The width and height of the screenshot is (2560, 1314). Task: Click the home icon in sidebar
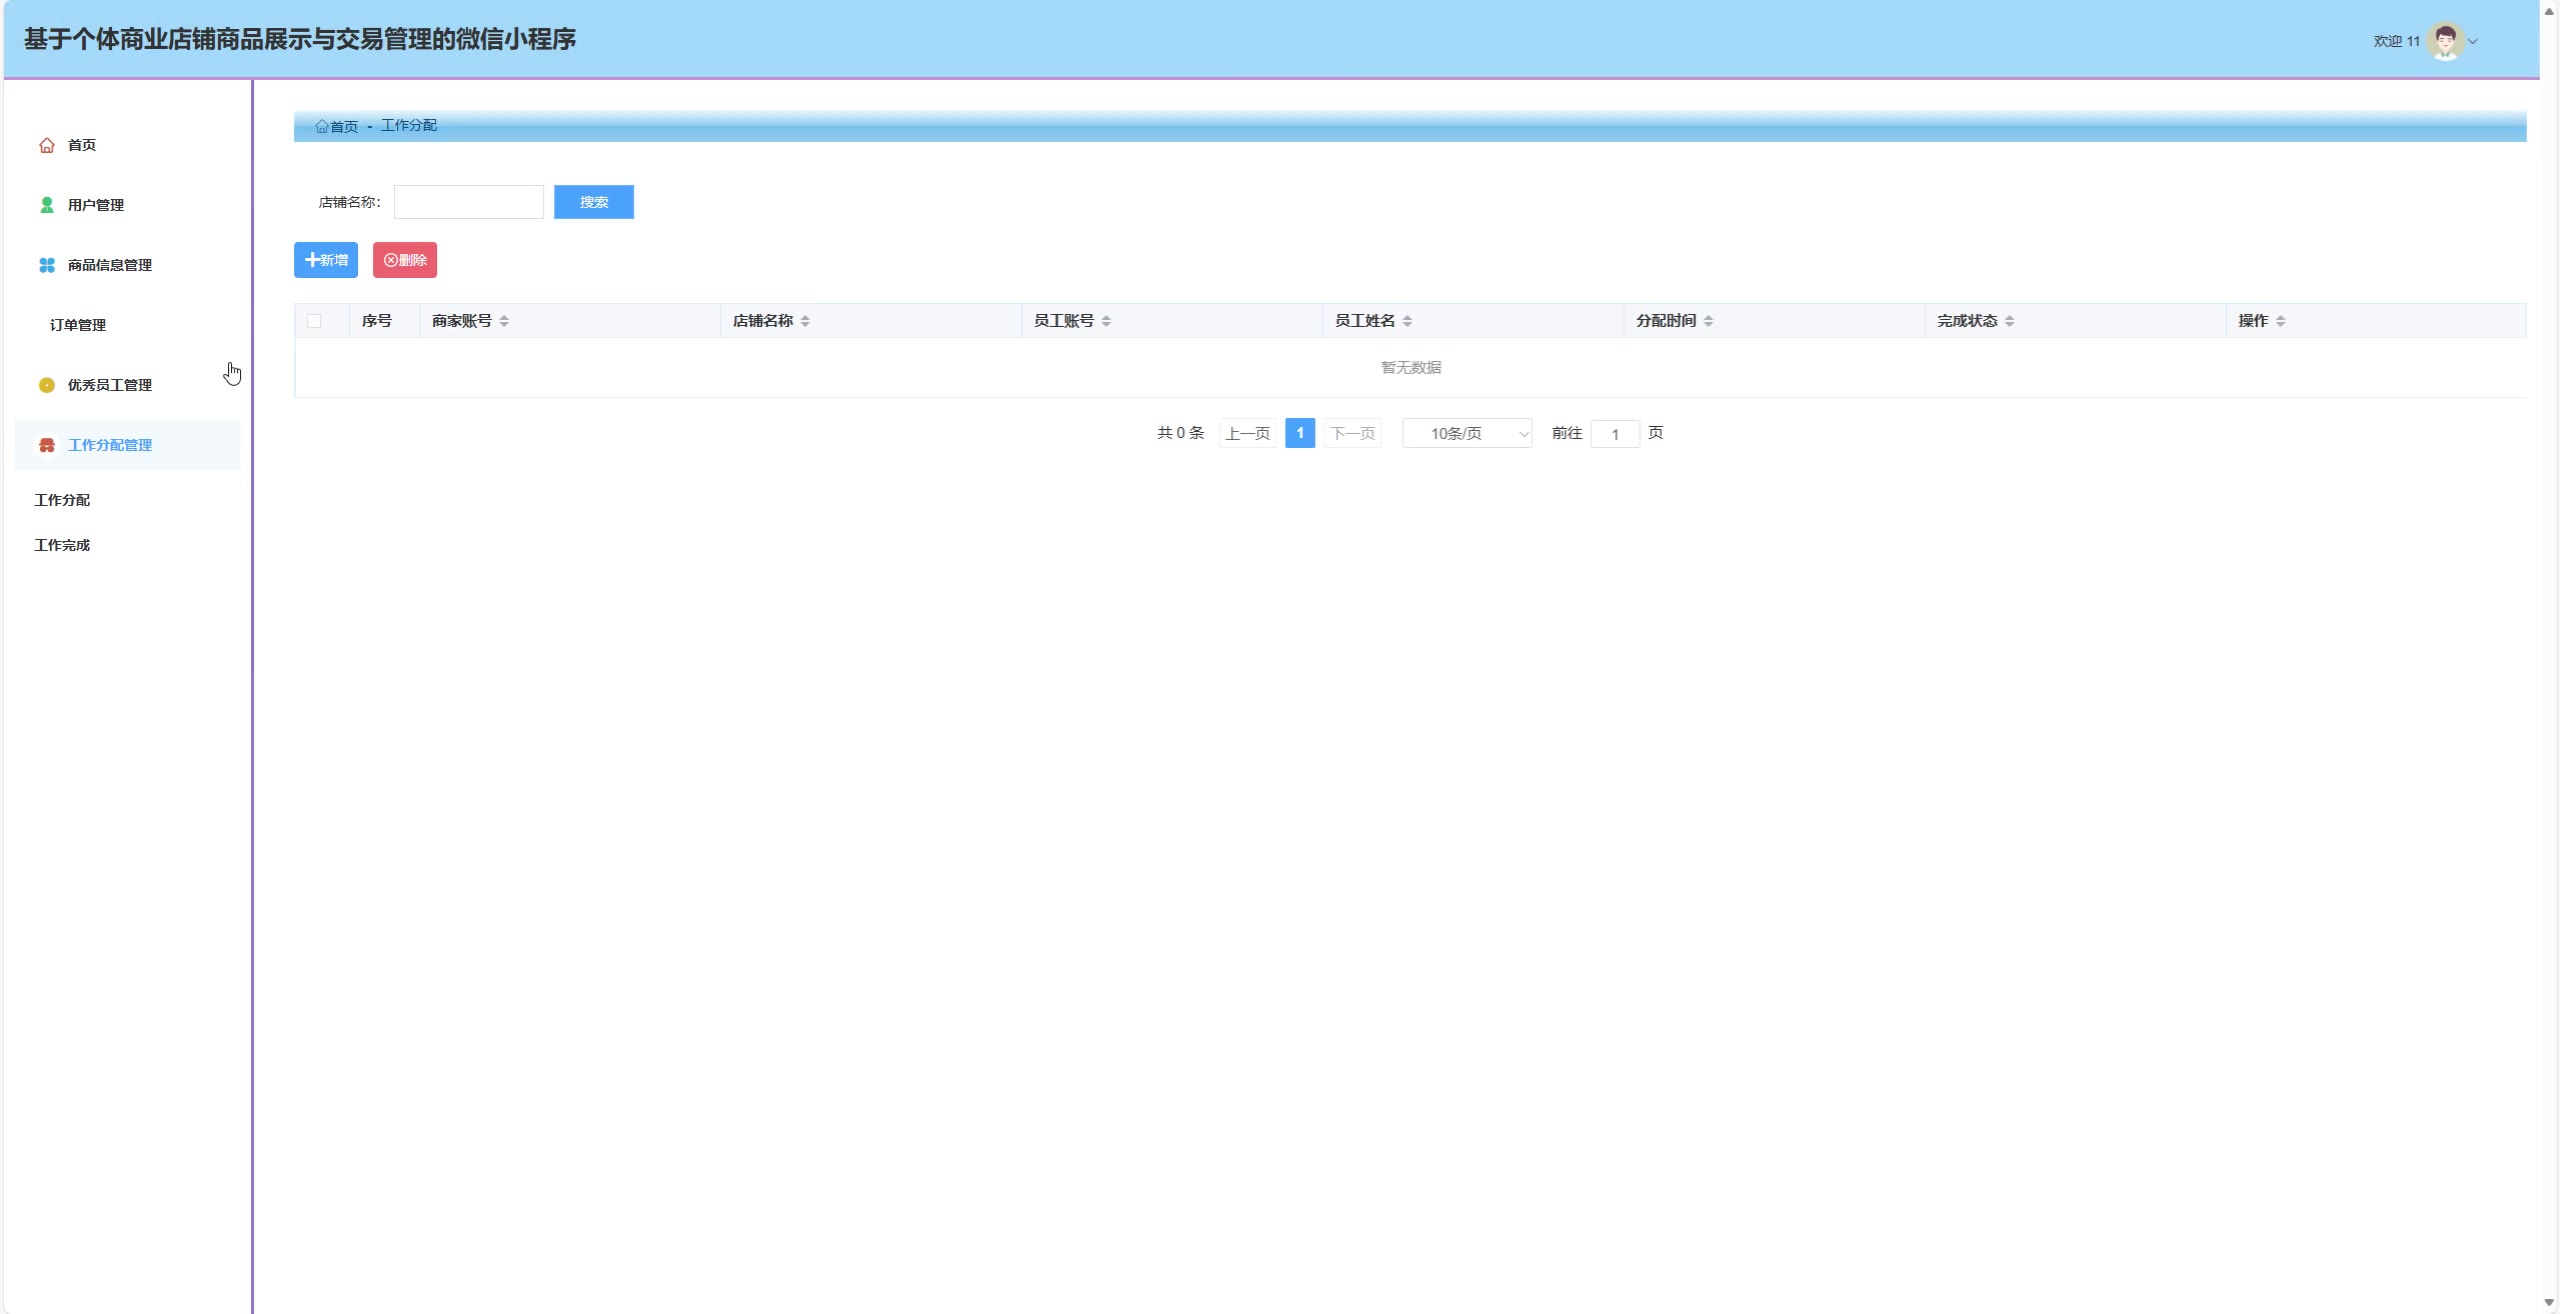47,145
